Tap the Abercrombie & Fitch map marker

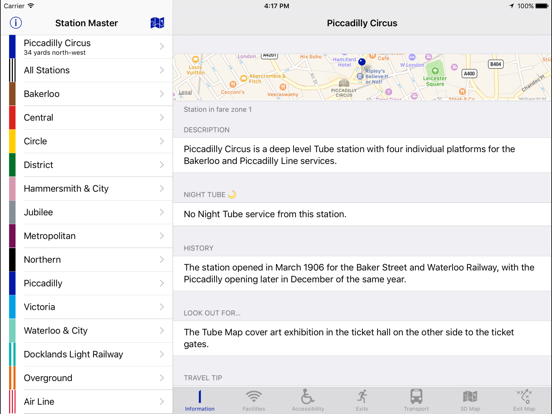click(243, 78)
